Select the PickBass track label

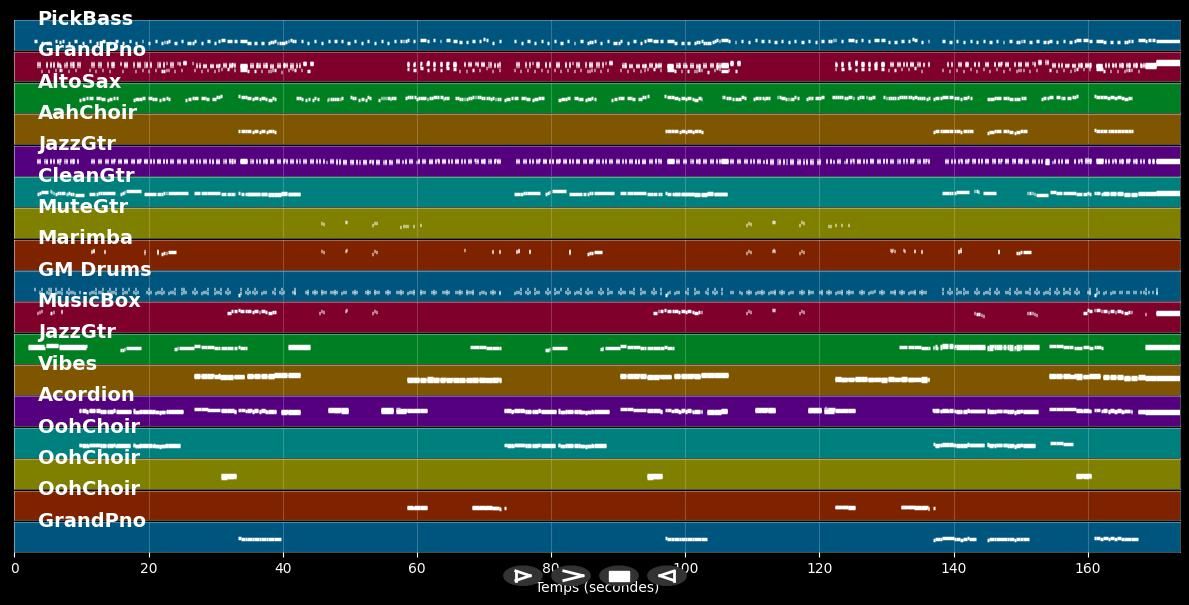85,19
